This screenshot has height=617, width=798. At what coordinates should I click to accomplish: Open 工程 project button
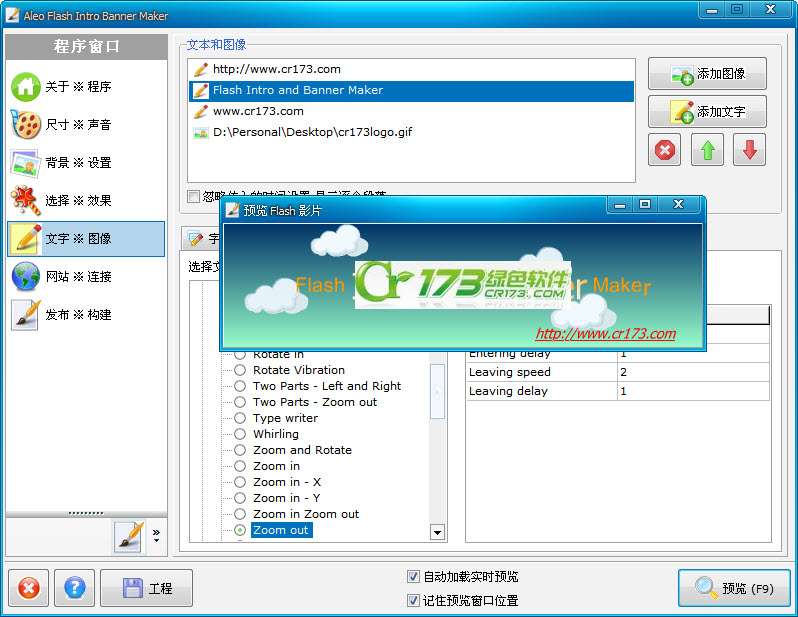click(x=147, y=588)
